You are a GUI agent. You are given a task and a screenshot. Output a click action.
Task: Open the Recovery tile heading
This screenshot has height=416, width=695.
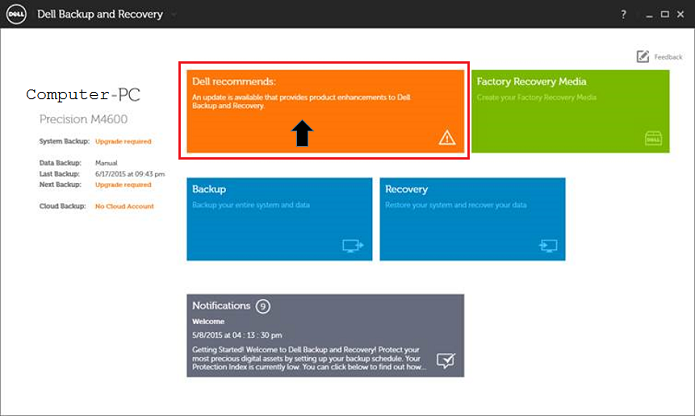pyautogui.click(x=406, y=189)
